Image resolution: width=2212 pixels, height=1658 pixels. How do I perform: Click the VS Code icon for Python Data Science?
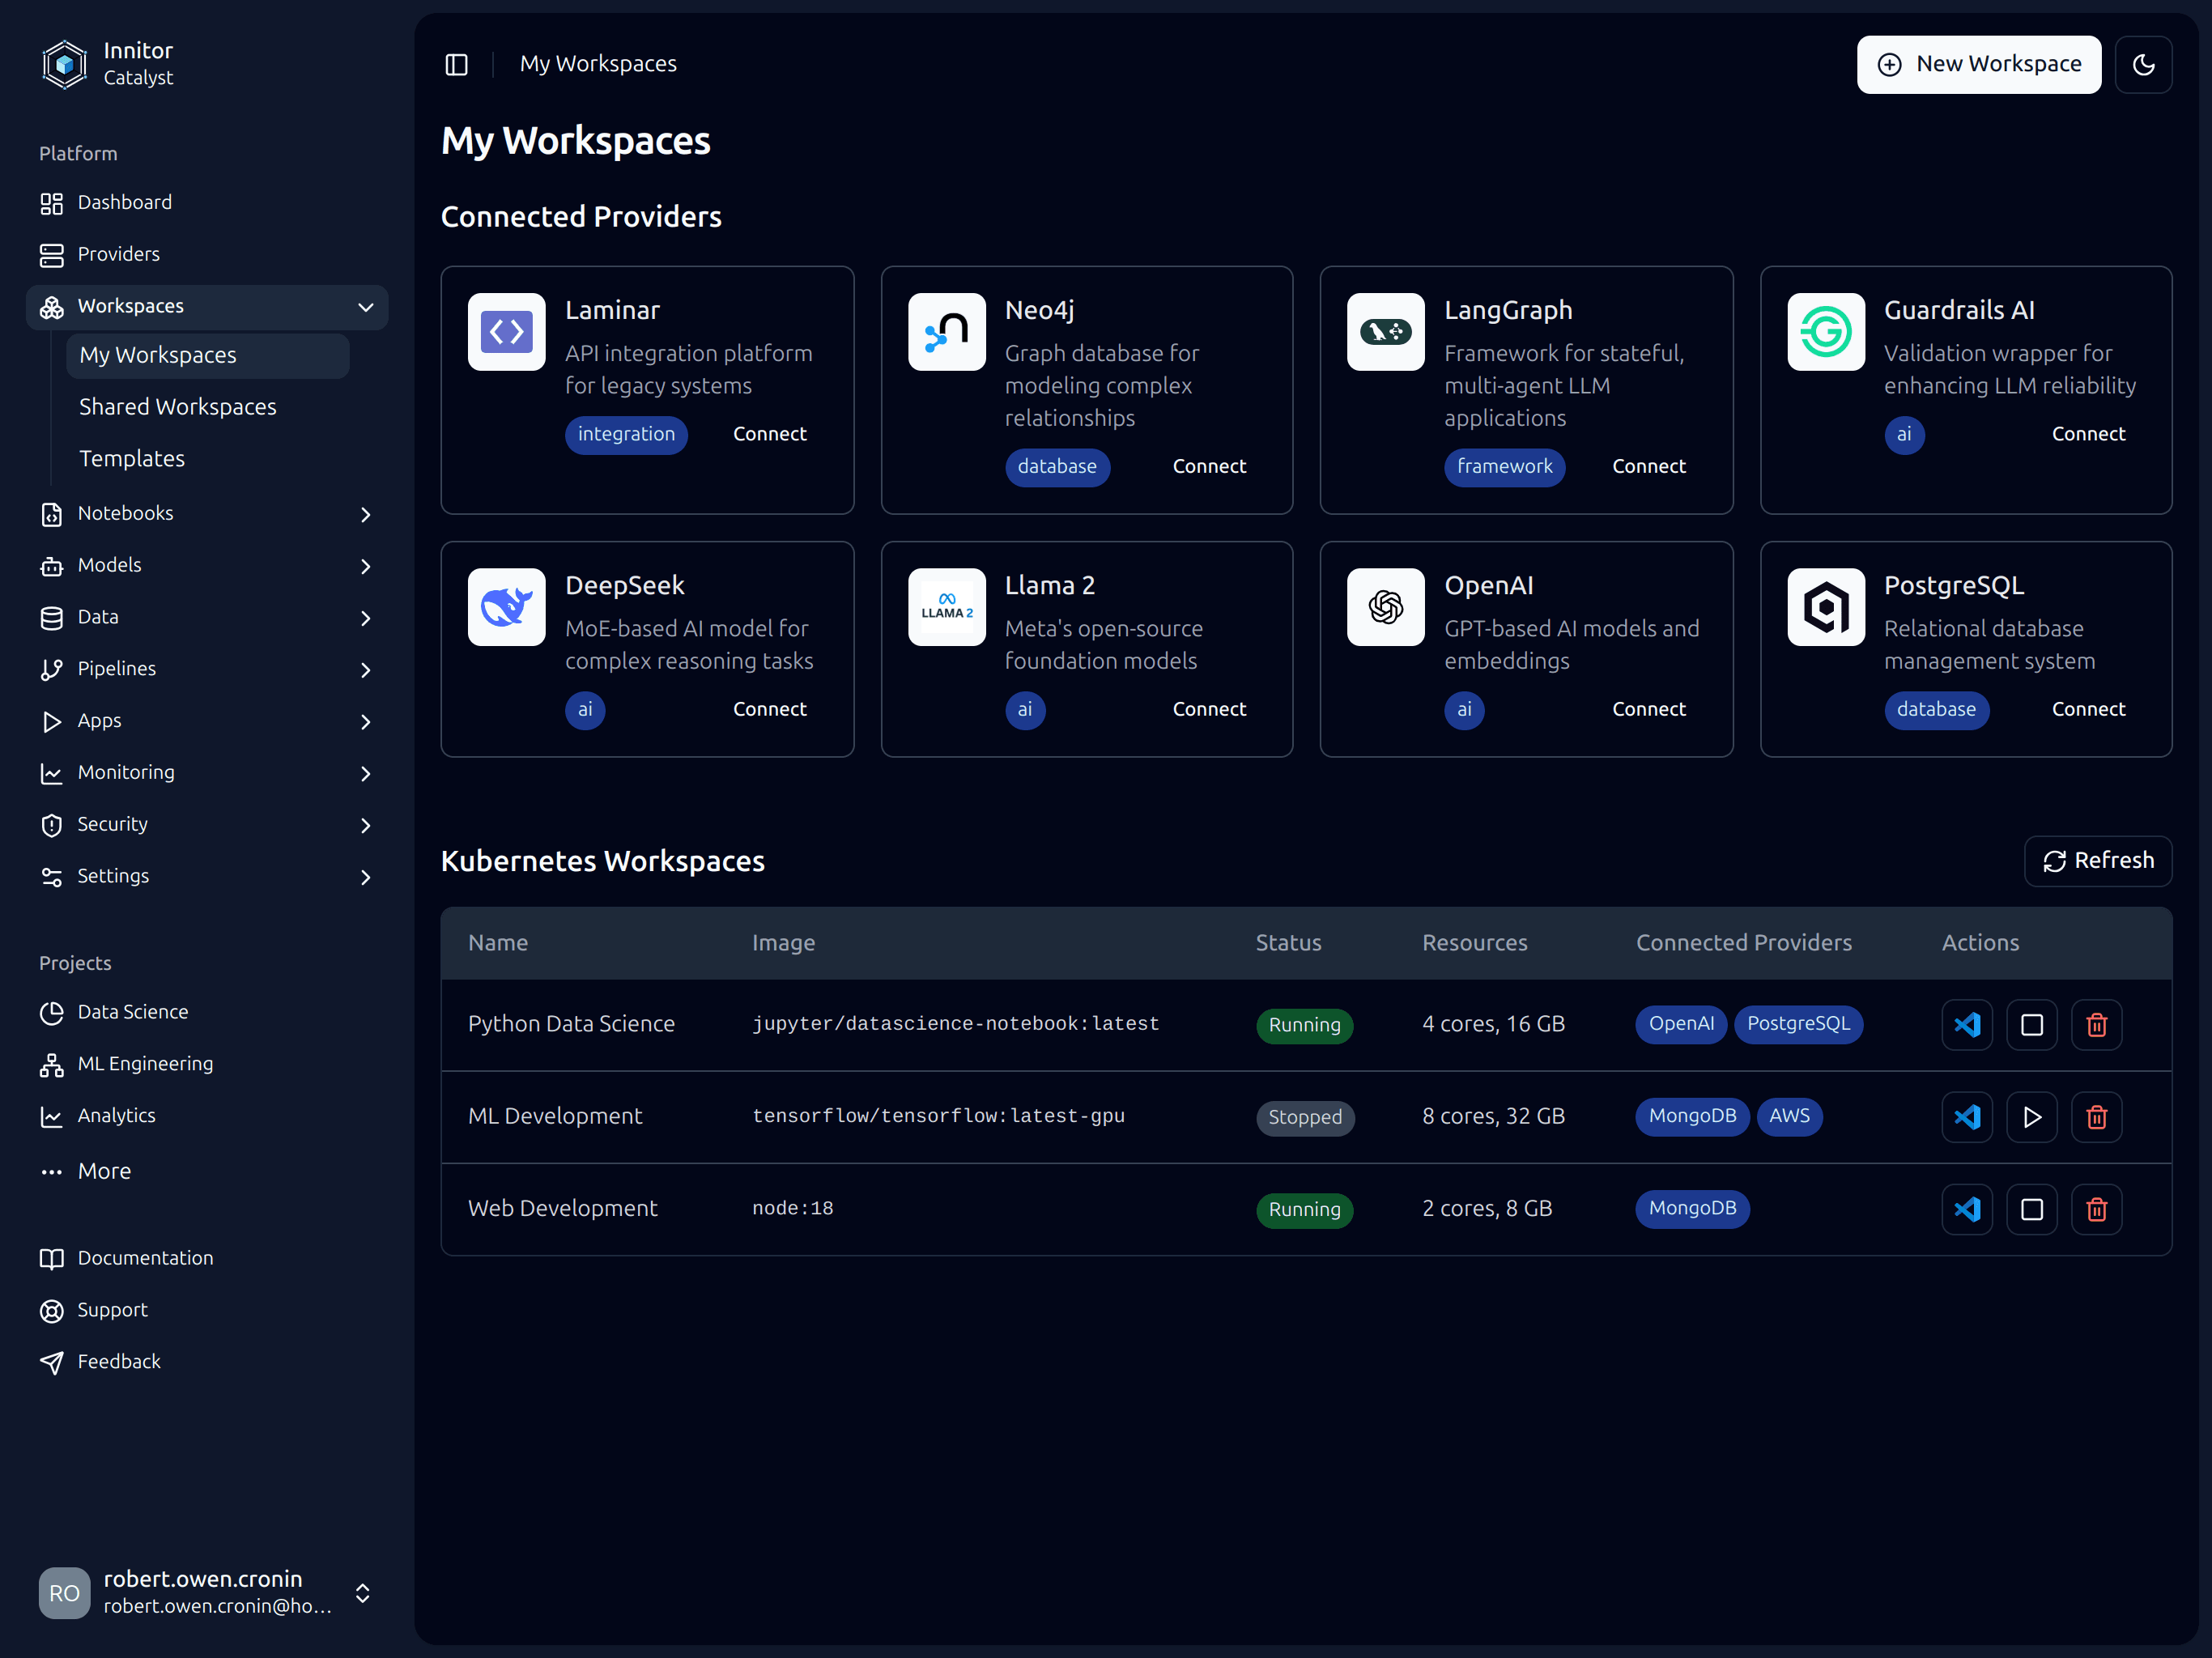coord(1965,1024)
